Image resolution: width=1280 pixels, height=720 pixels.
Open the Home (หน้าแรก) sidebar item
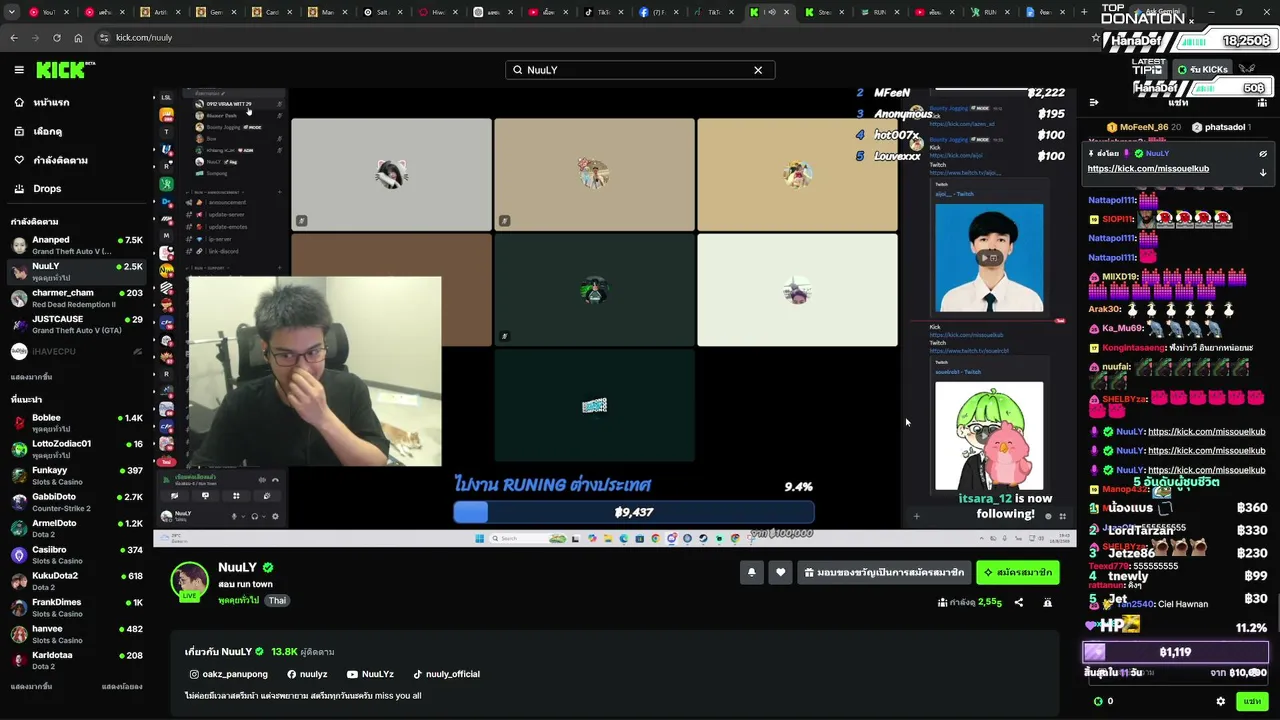75,103
